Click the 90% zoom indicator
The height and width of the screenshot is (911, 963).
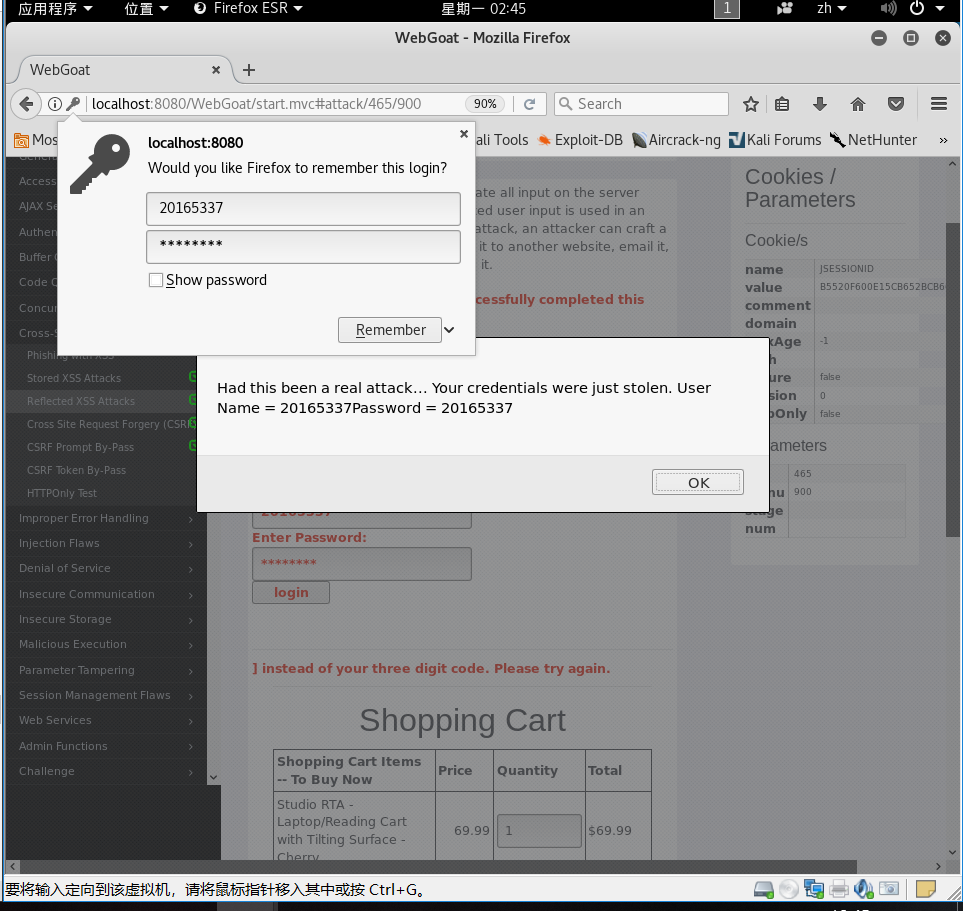[485, 104]
